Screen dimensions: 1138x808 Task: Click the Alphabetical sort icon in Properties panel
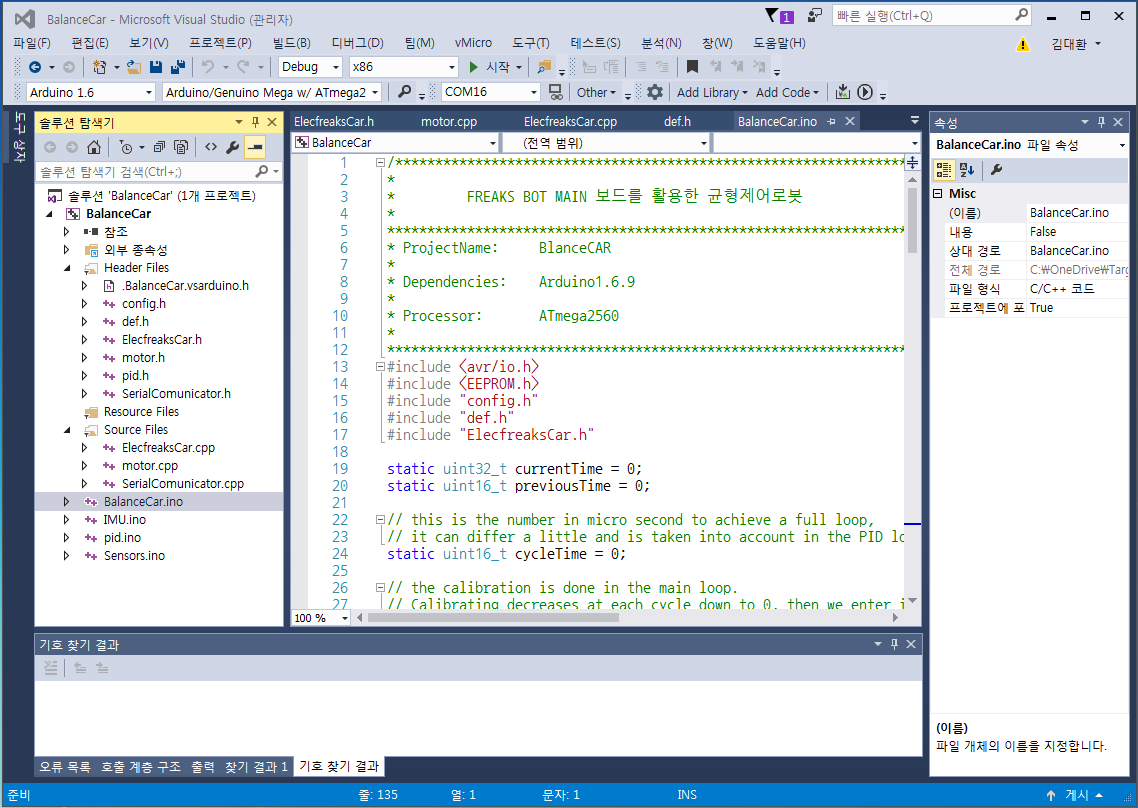point(967,170)
